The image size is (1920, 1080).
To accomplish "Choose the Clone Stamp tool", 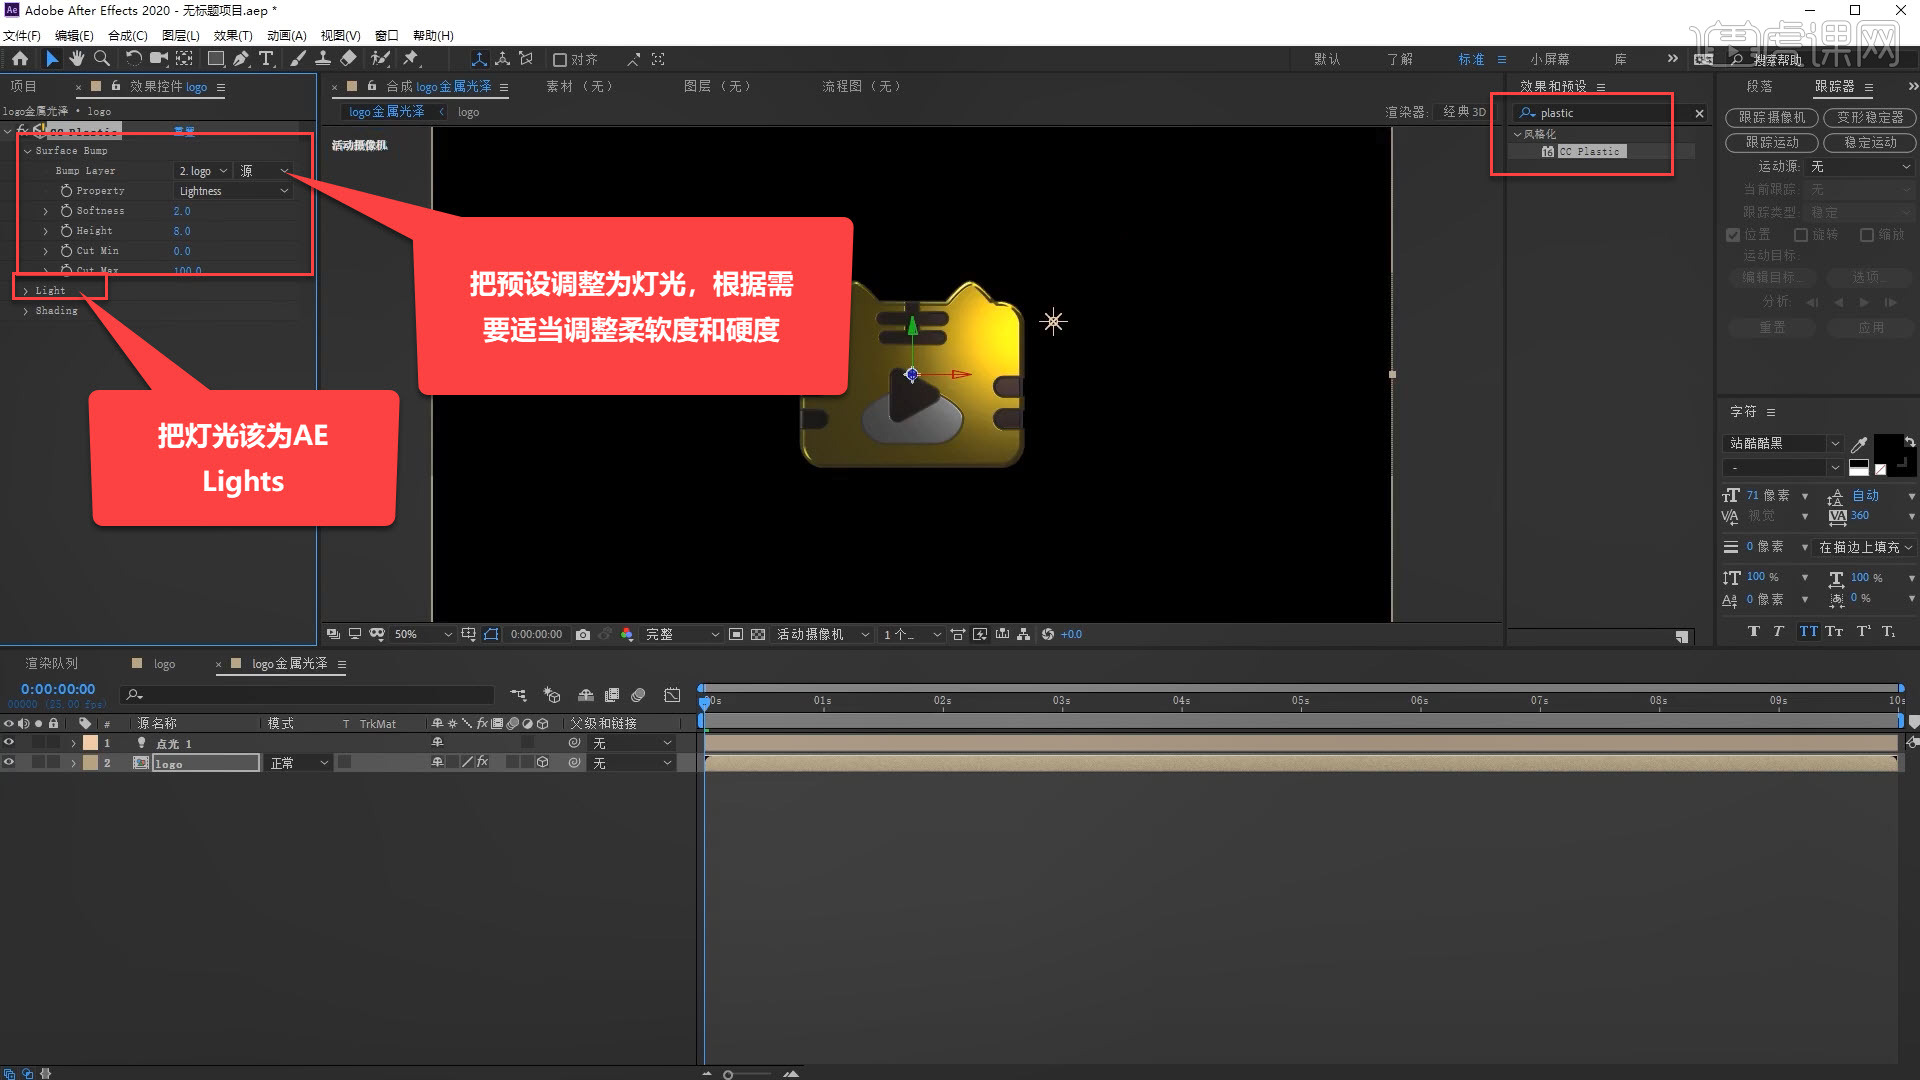I will (x=323, y=59).
